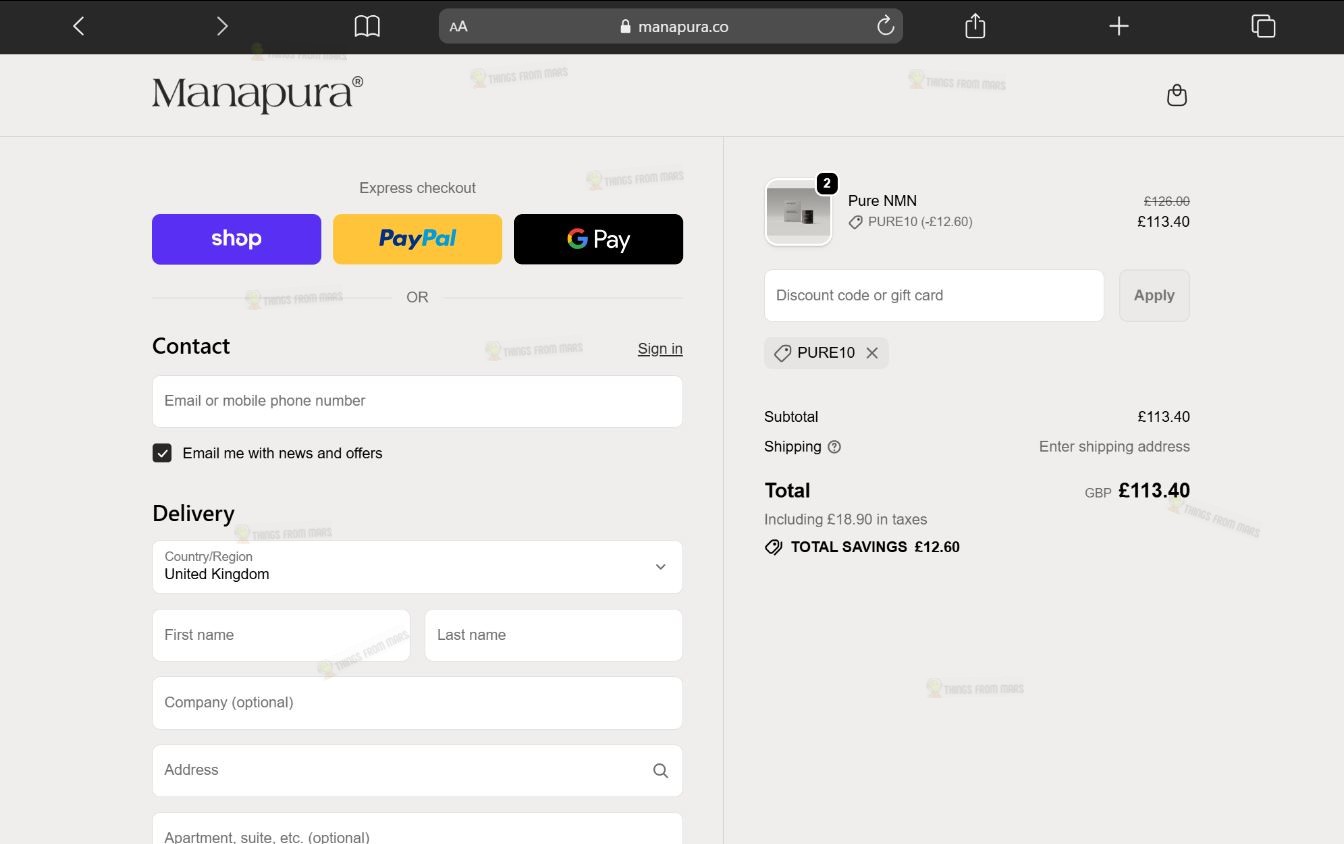
Task: Click the address search magnifier icon
Action: [x=660, y=770]
